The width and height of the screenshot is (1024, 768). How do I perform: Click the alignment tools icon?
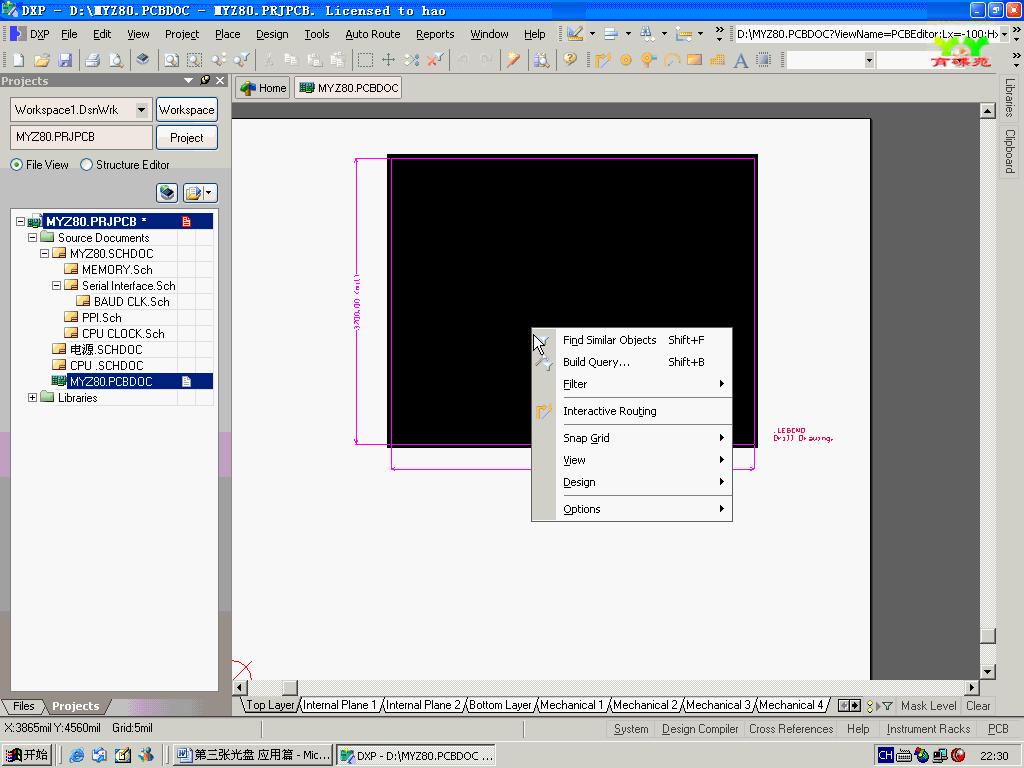tap(611, 33)
